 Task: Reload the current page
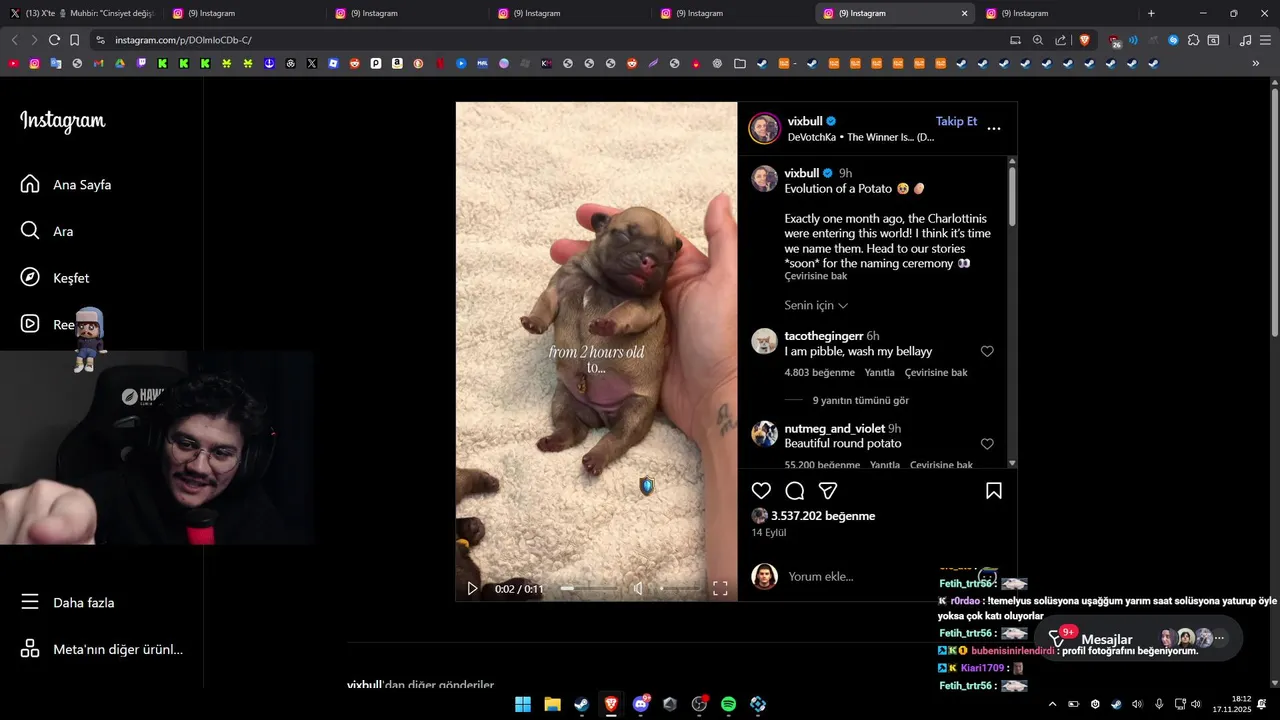[54, 40]
